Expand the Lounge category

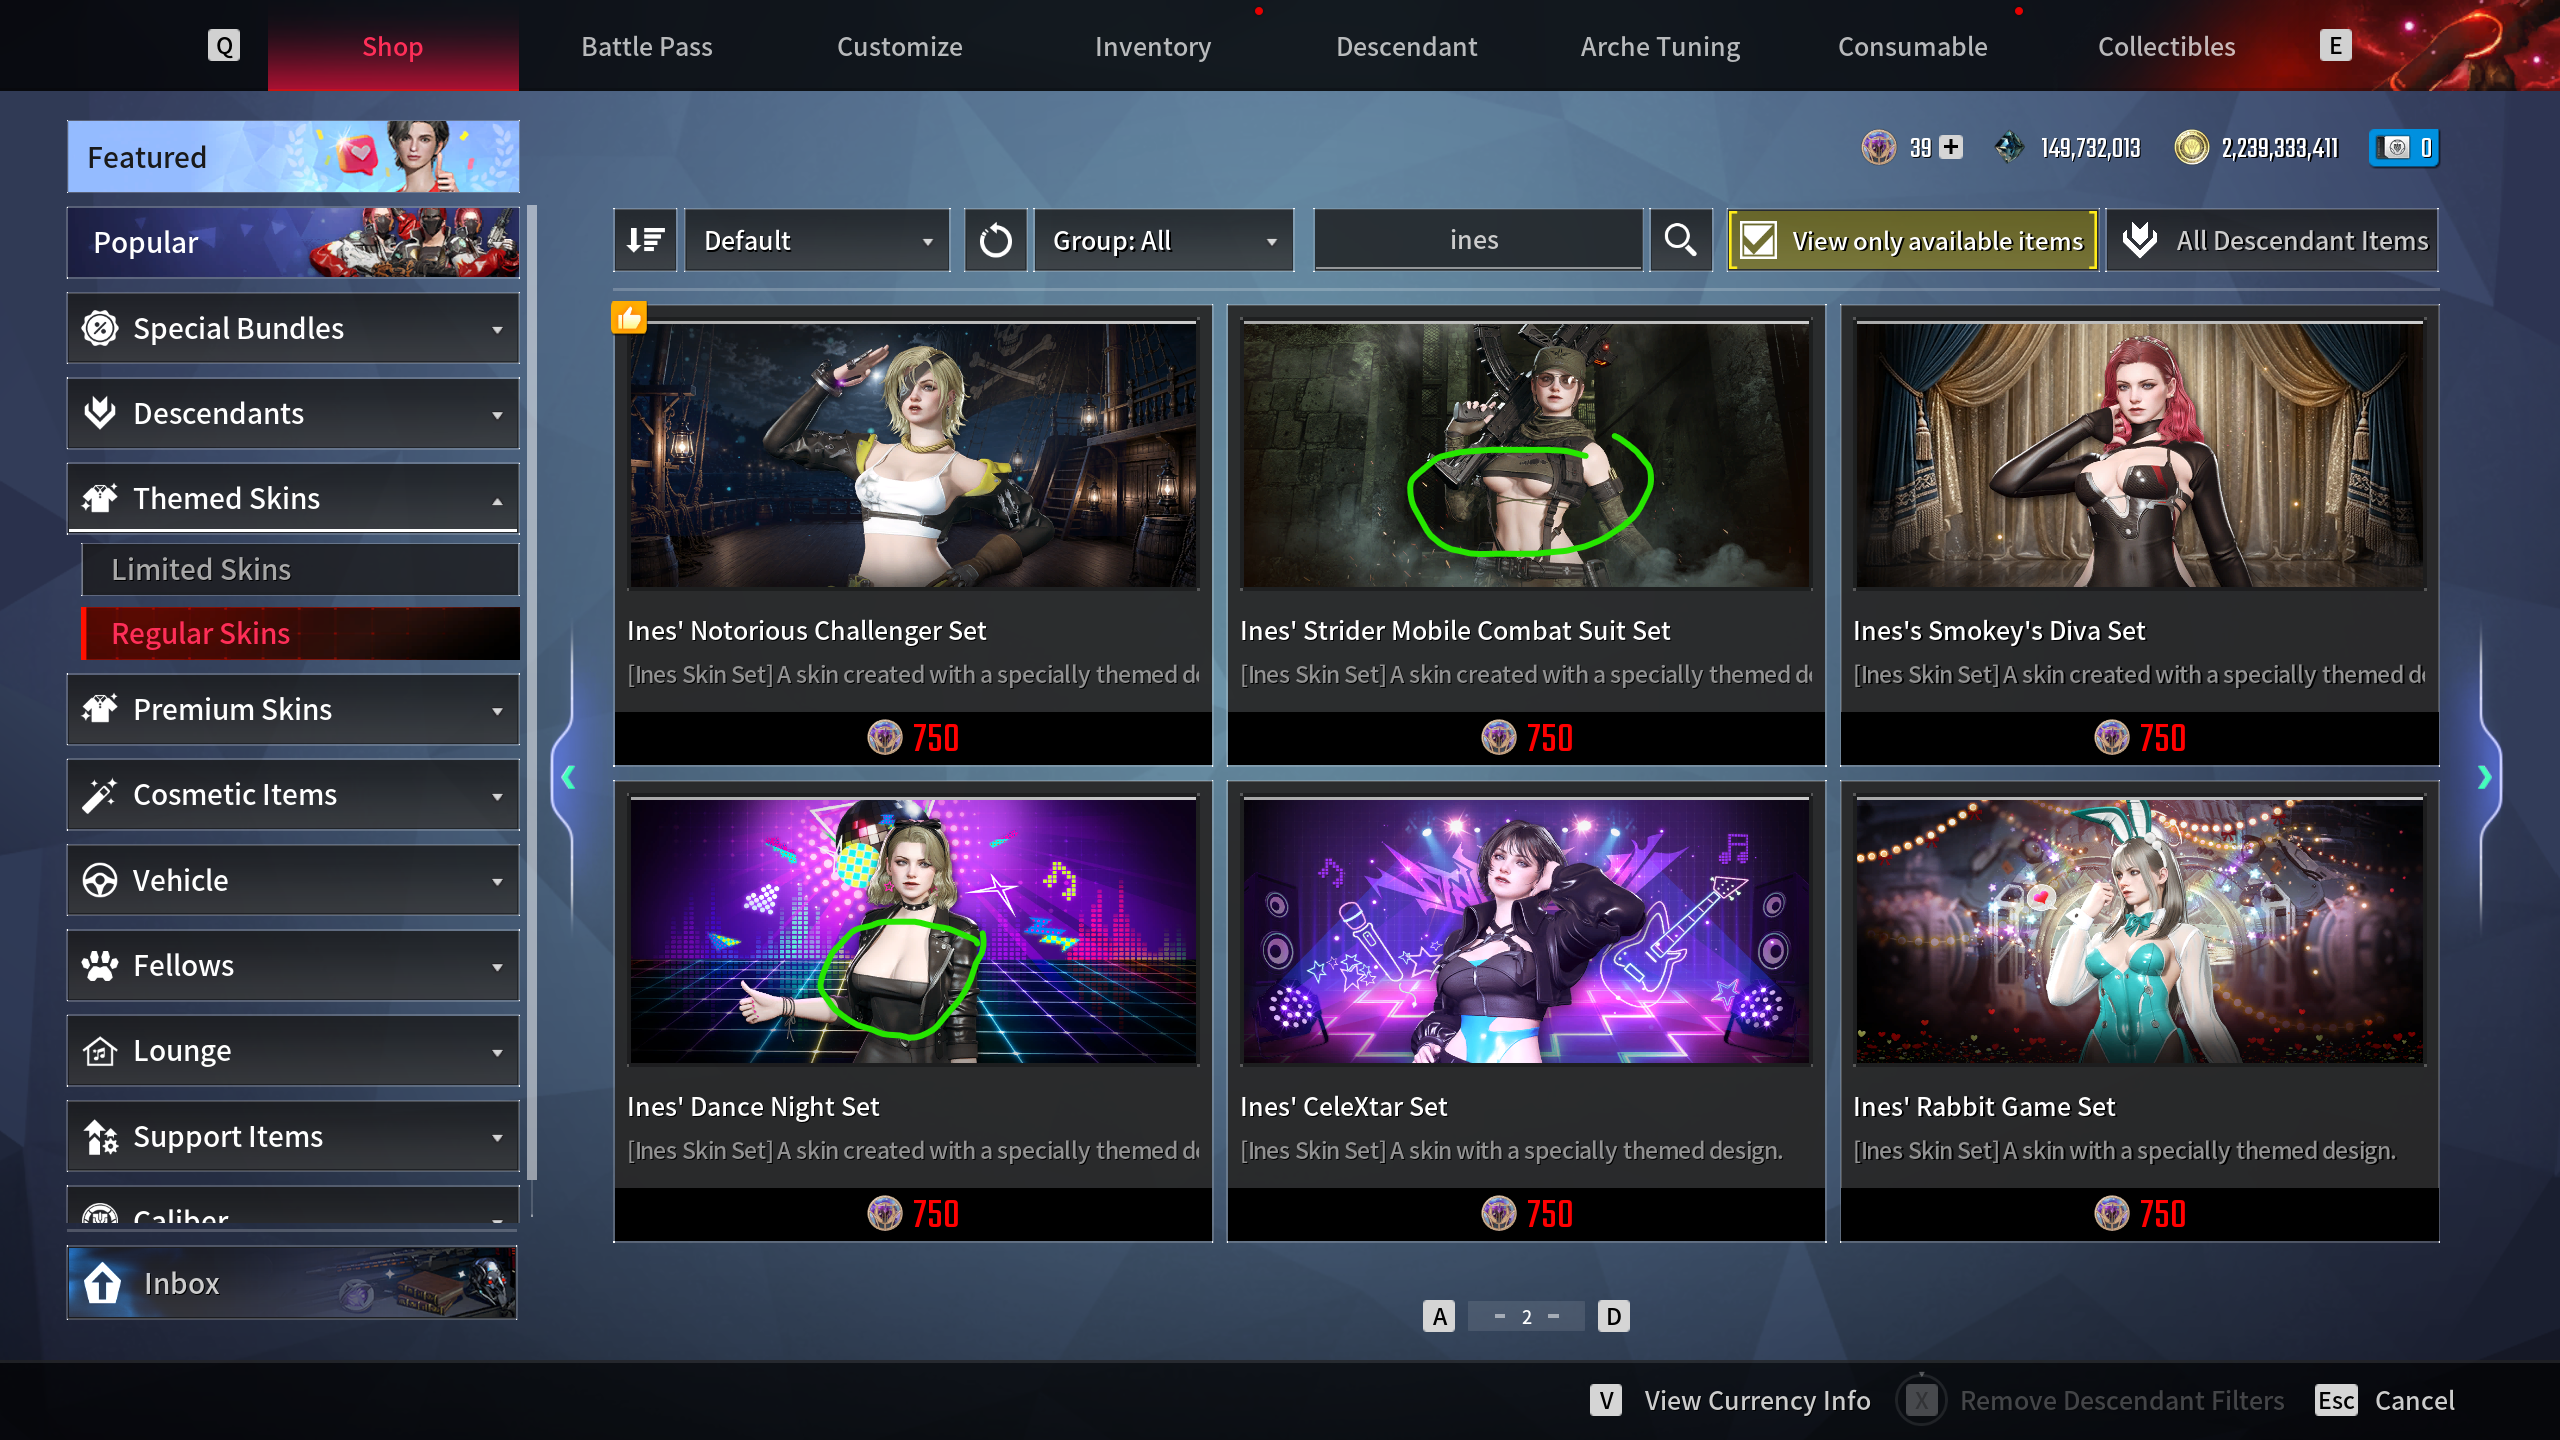click(293, 1051)
